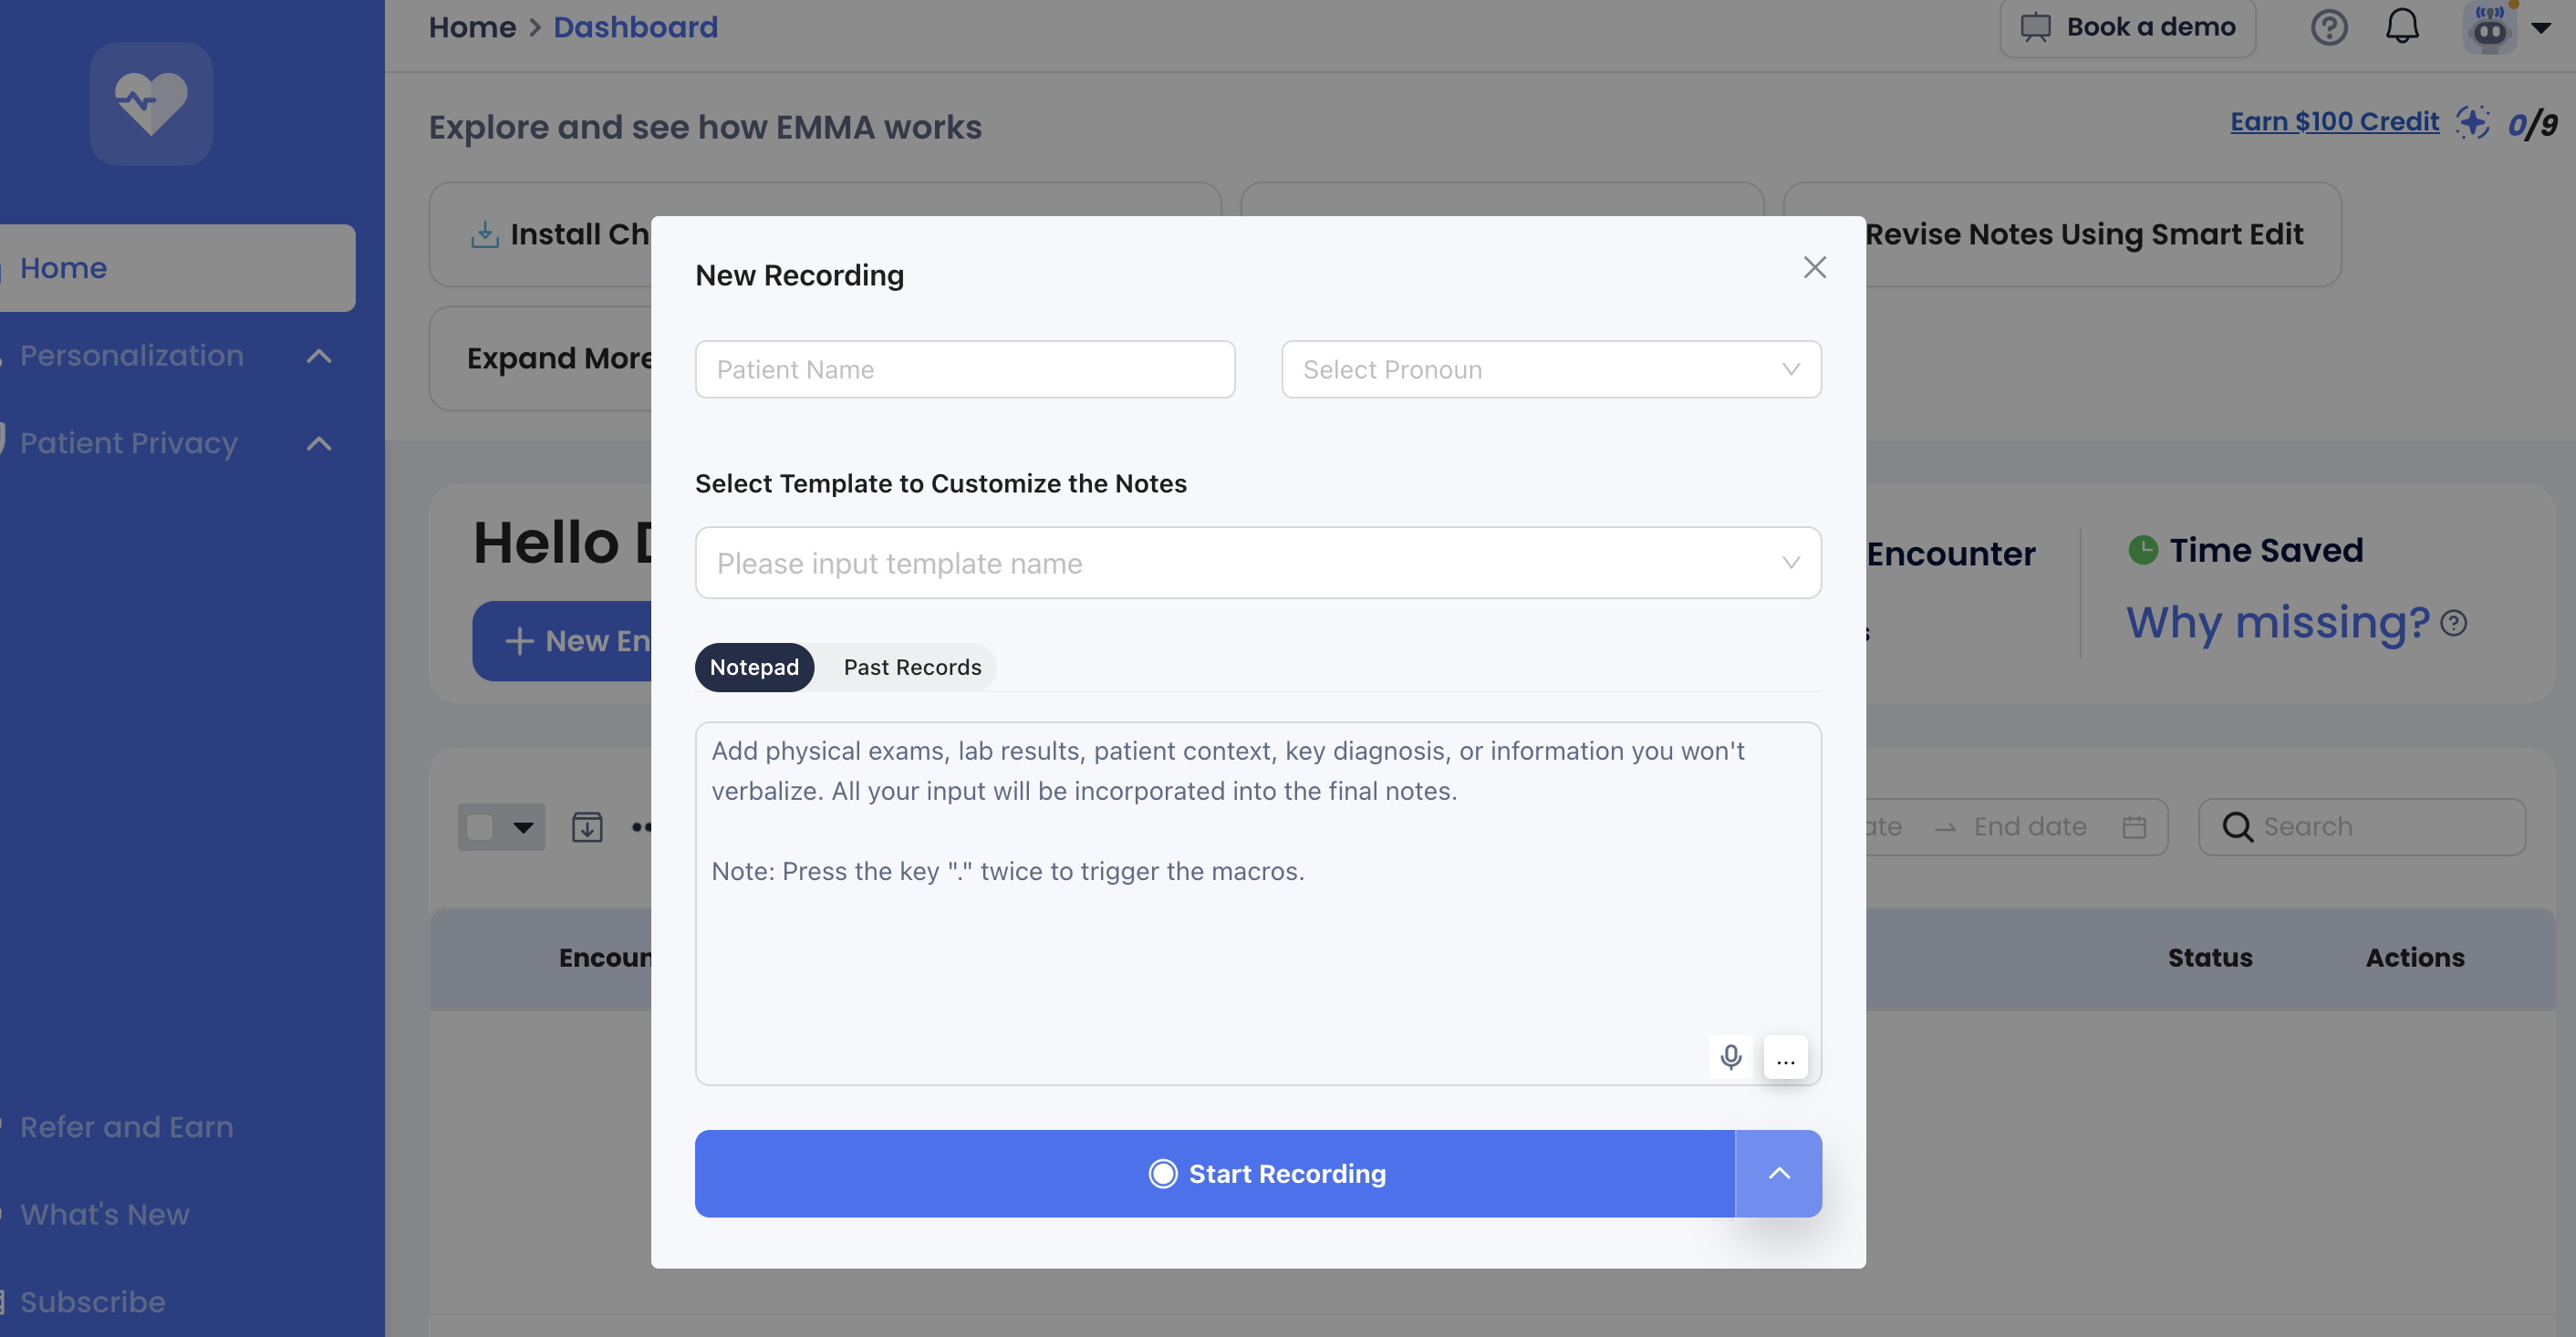Click the help question mark icon
Screen dimensions: 2576x1337
[2328, 27]
